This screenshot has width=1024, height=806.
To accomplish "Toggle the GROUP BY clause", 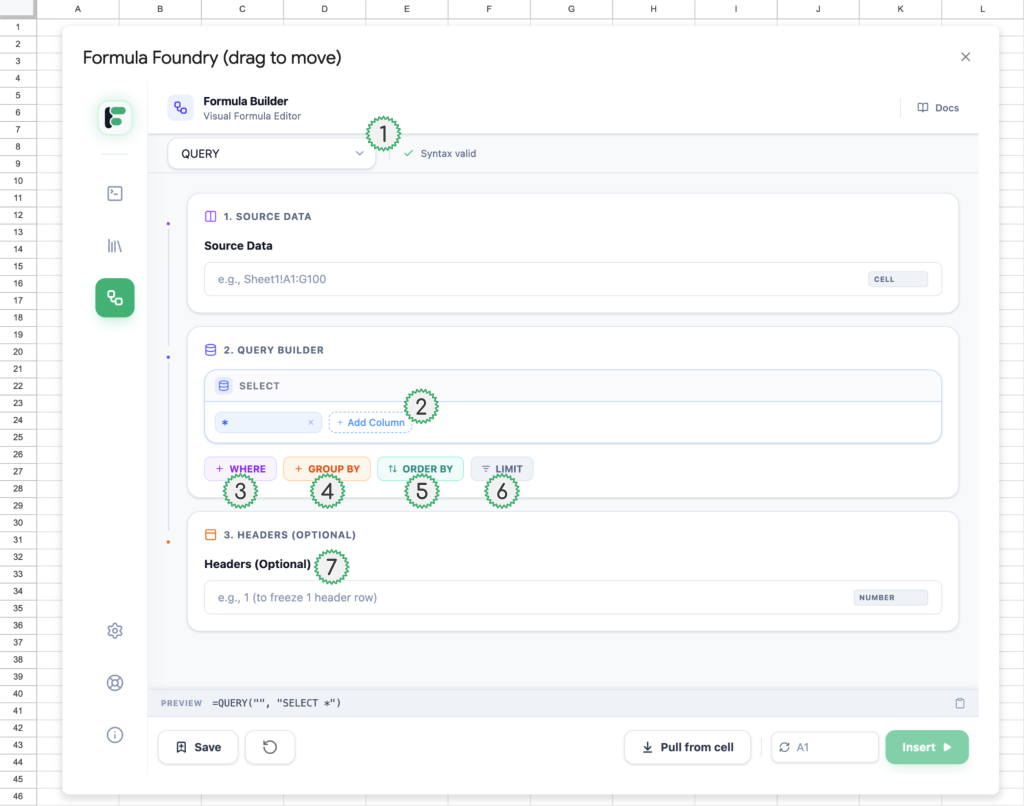I will coord(327,469).
